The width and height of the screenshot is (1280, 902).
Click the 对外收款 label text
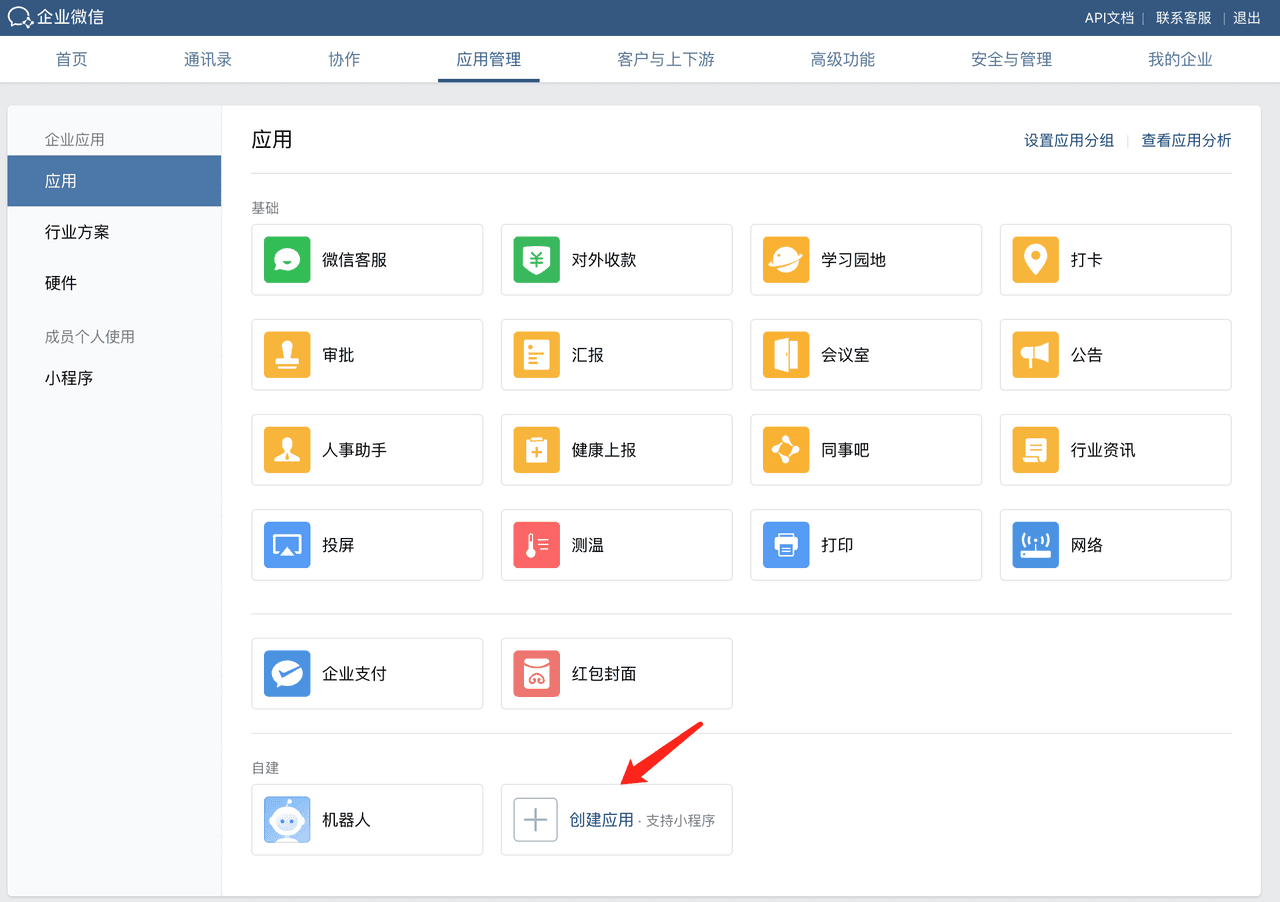point(604,260)
